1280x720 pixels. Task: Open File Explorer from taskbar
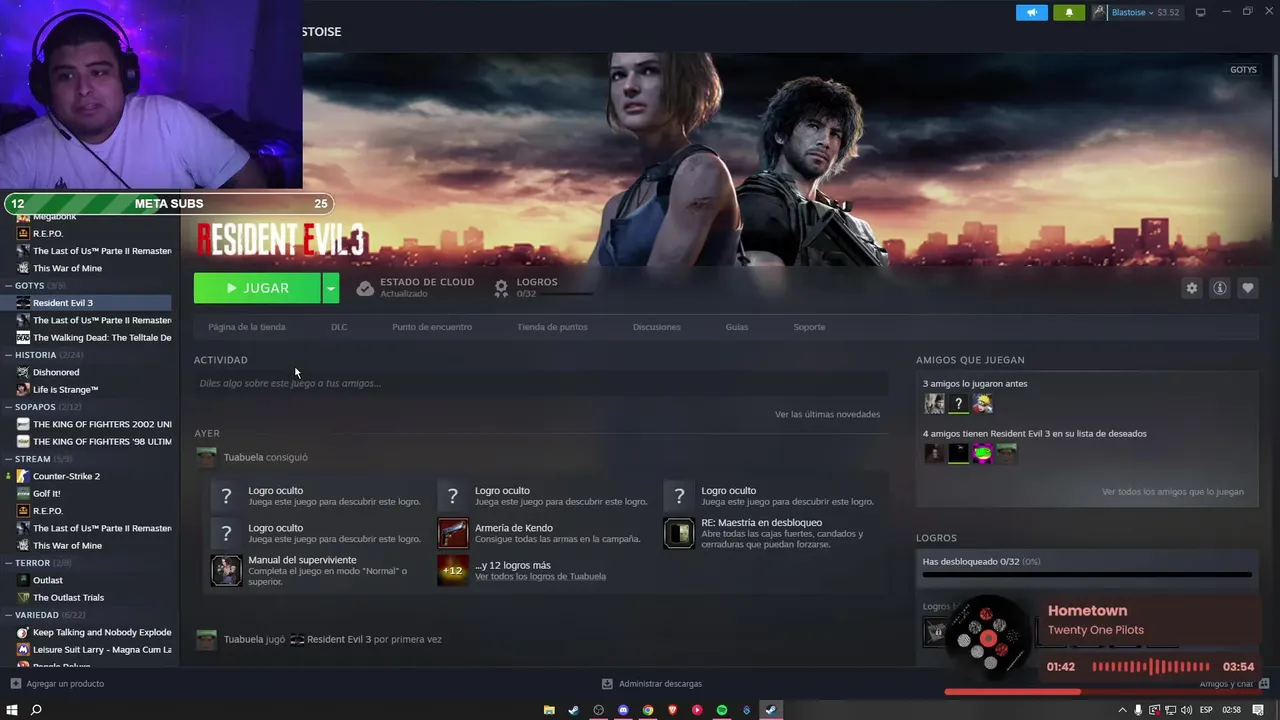pyautogui.click(x=549, y=710)
